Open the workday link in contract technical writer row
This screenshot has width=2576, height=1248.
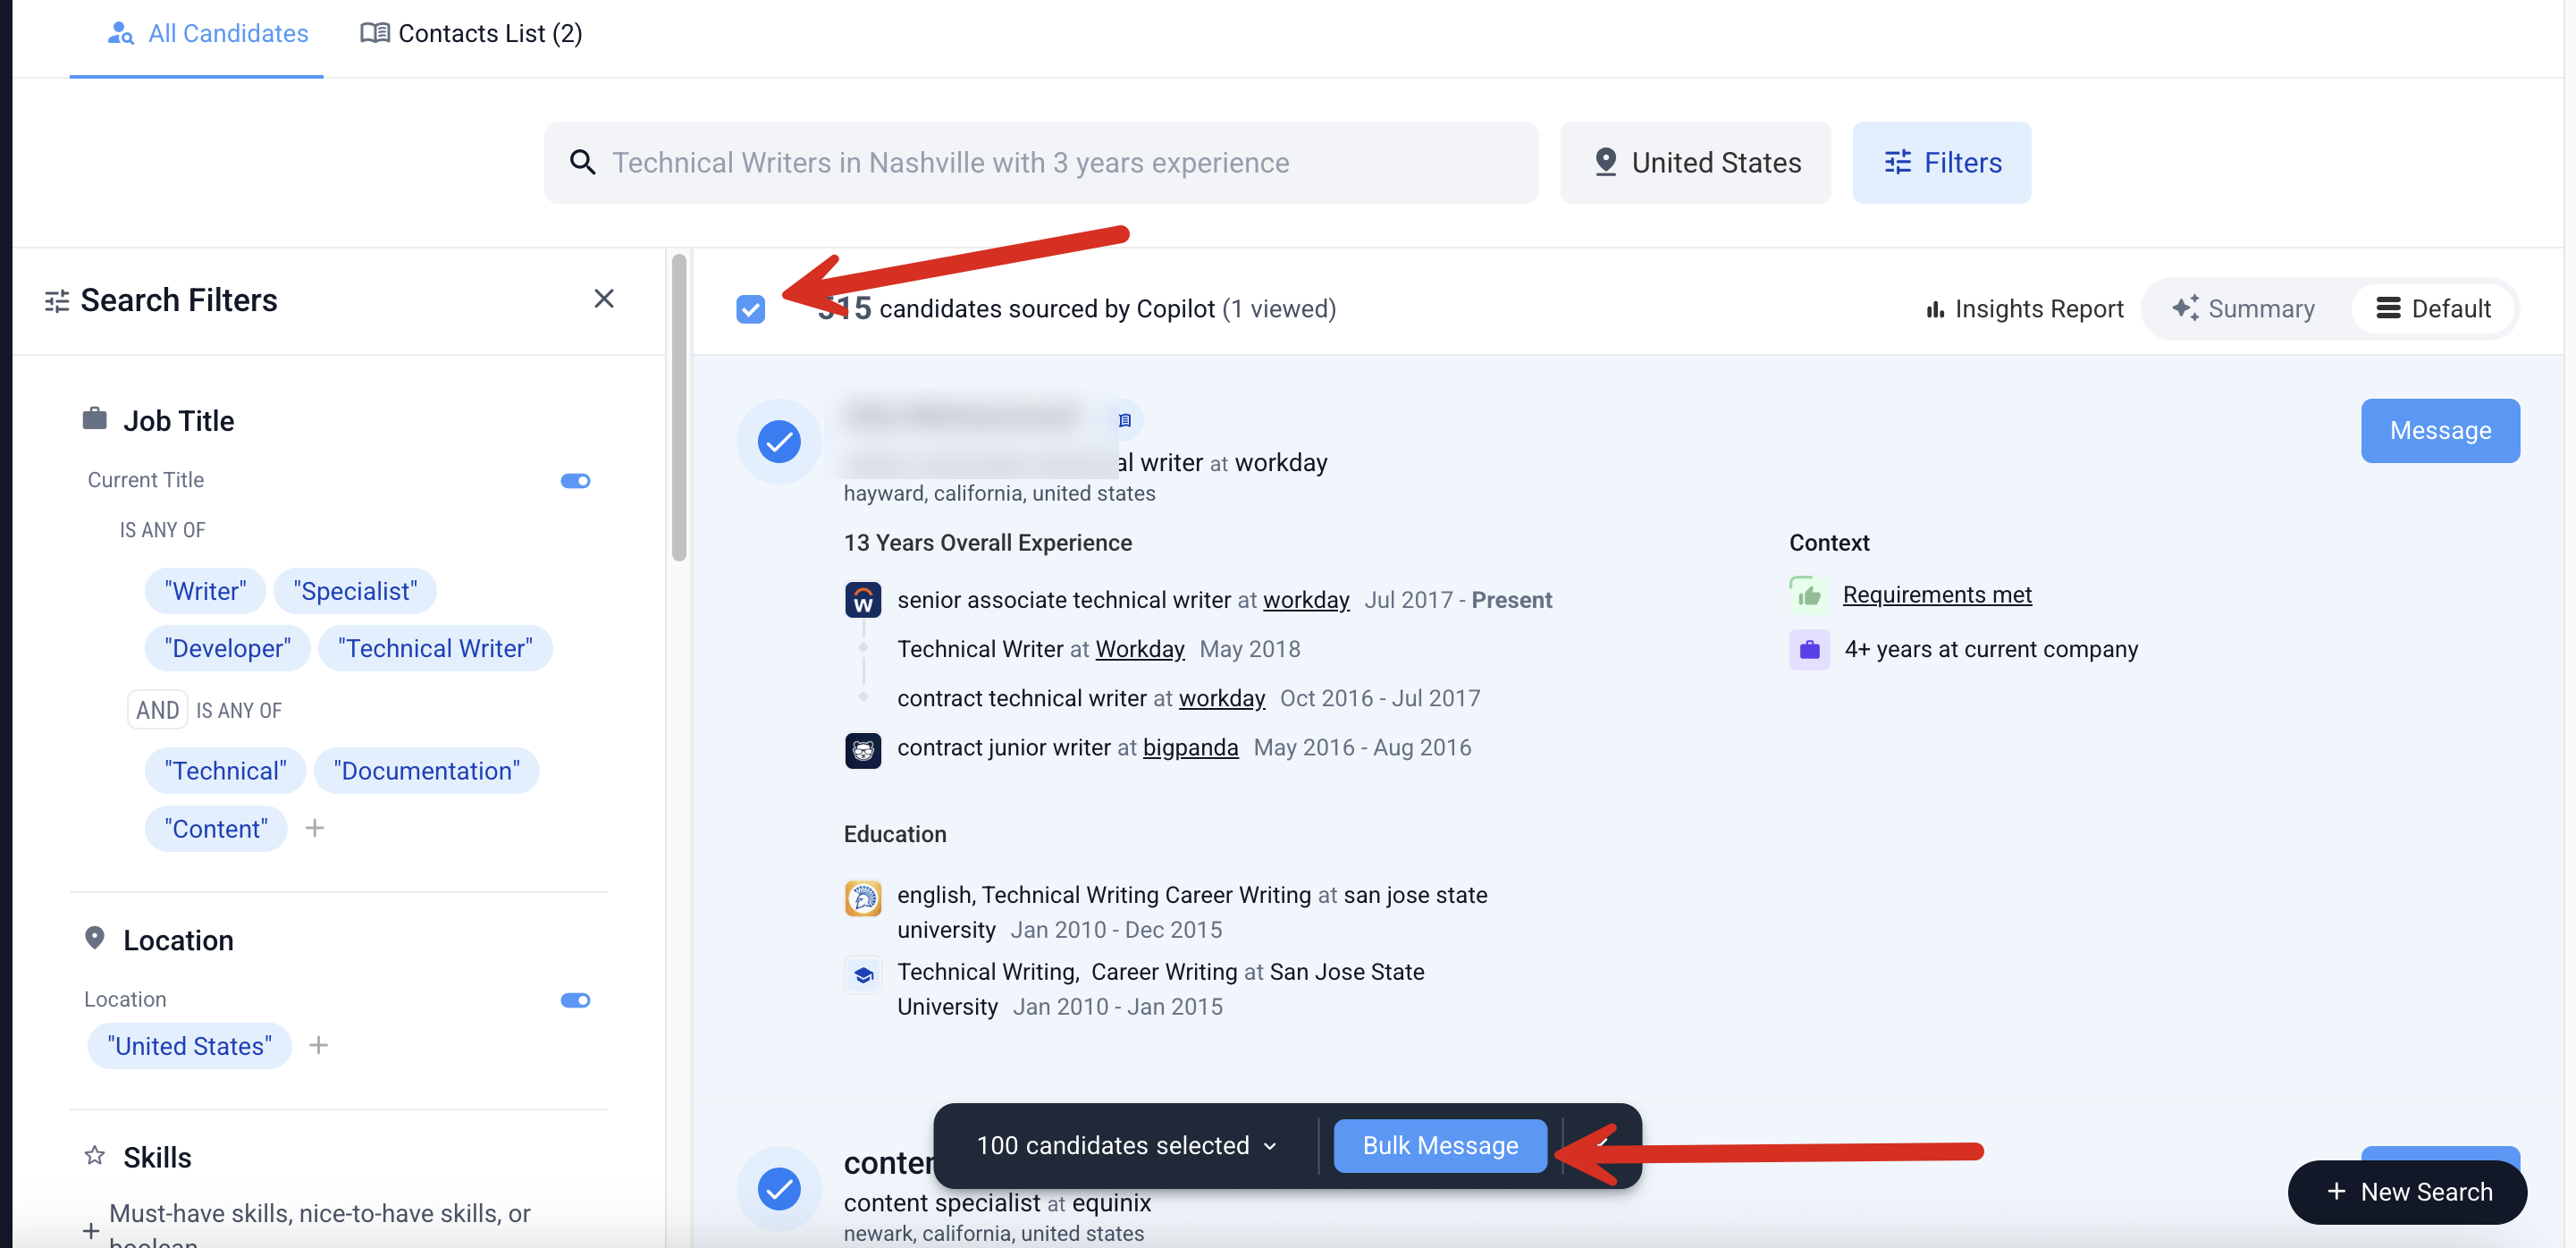(x=1221, y=698)
